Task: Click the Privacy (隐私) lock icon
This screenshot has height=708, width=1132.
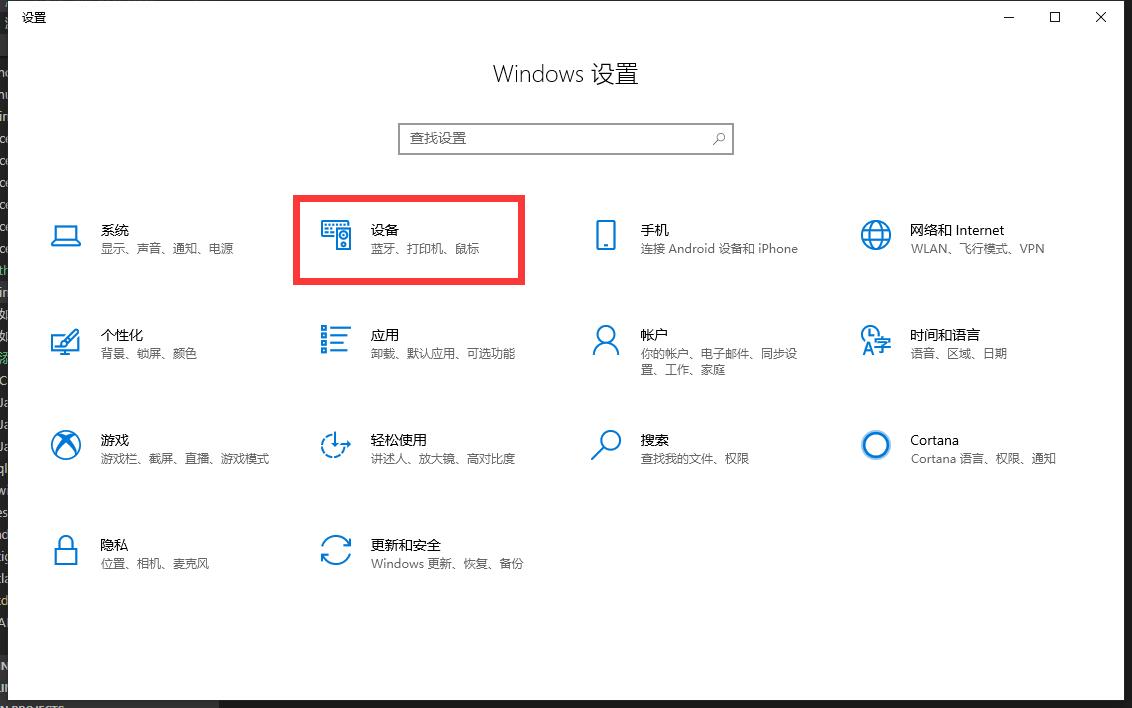Action: pos(66,551)
